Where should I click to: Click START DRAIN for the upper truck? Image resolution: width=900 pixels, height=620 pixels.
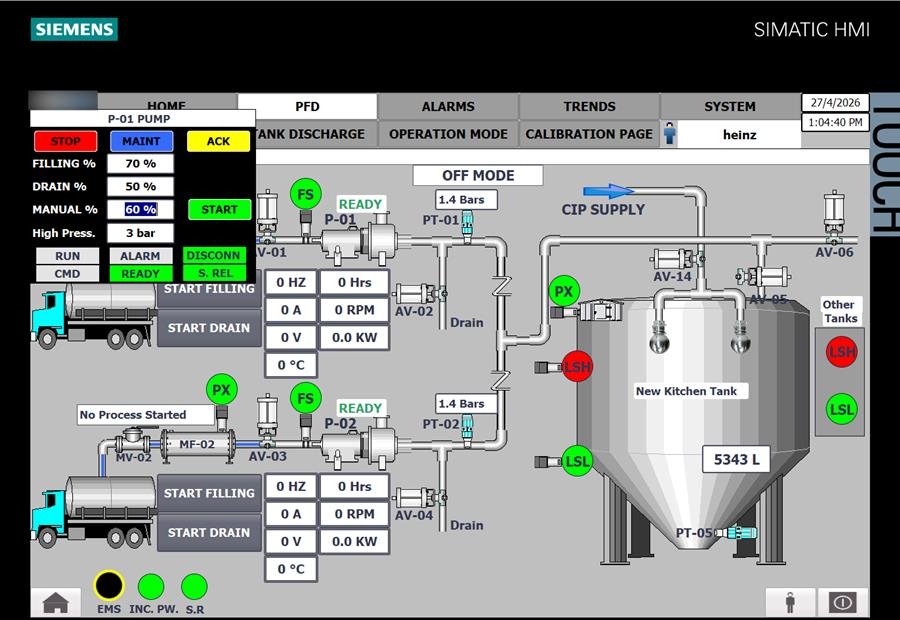tap(209, 328)
